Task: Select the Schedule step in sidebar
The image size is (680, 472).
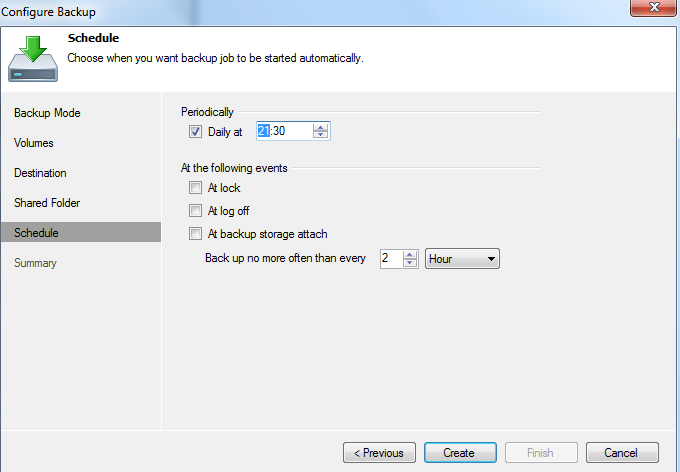Action: 81,233
